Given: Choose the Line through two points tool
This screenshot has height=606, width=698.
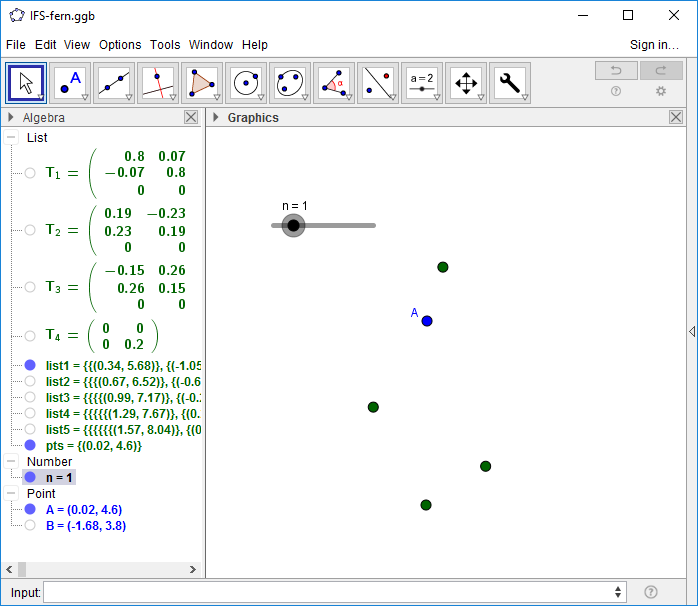Looking at the screenshot, I should tap(114, 83).
